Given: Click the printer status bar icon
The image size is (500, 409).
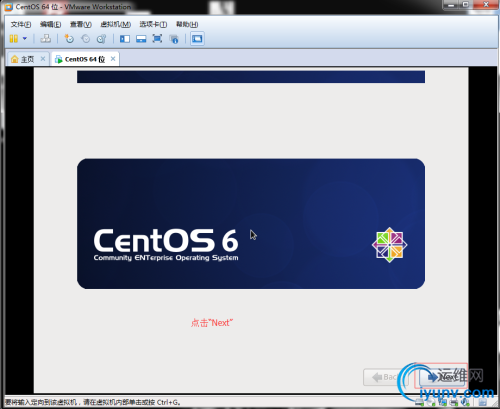Looking at the screenshot, I should pos(454,402).
